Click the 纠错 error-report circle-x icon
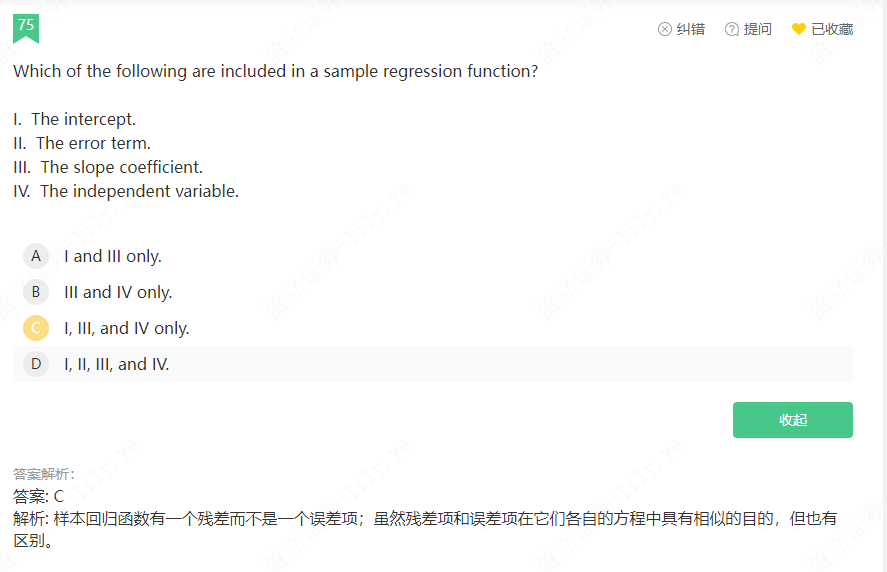Screen dimensions: 887x572 [x=665, y=29]
